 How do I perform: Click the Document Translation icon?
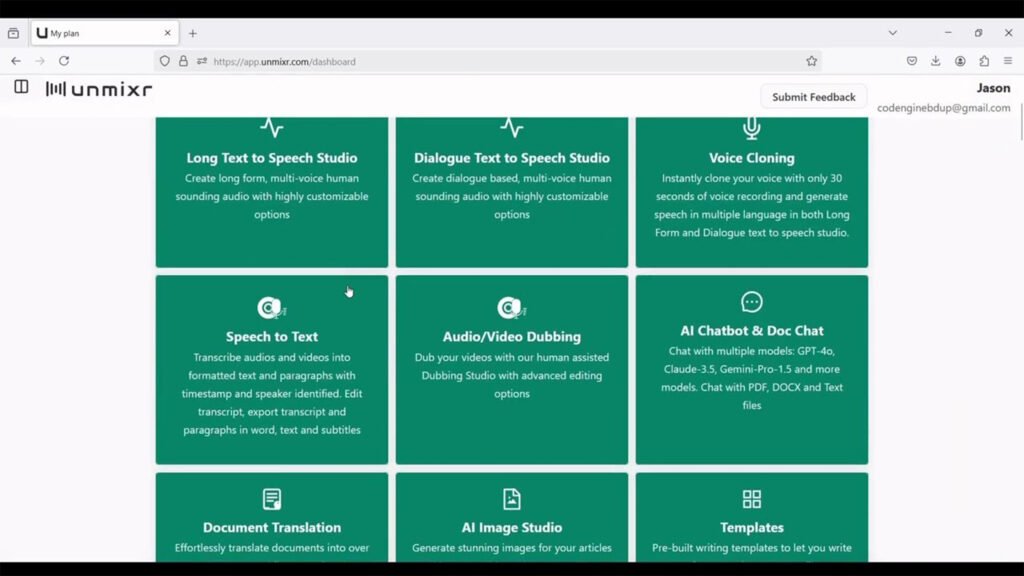tap(271, 499)
